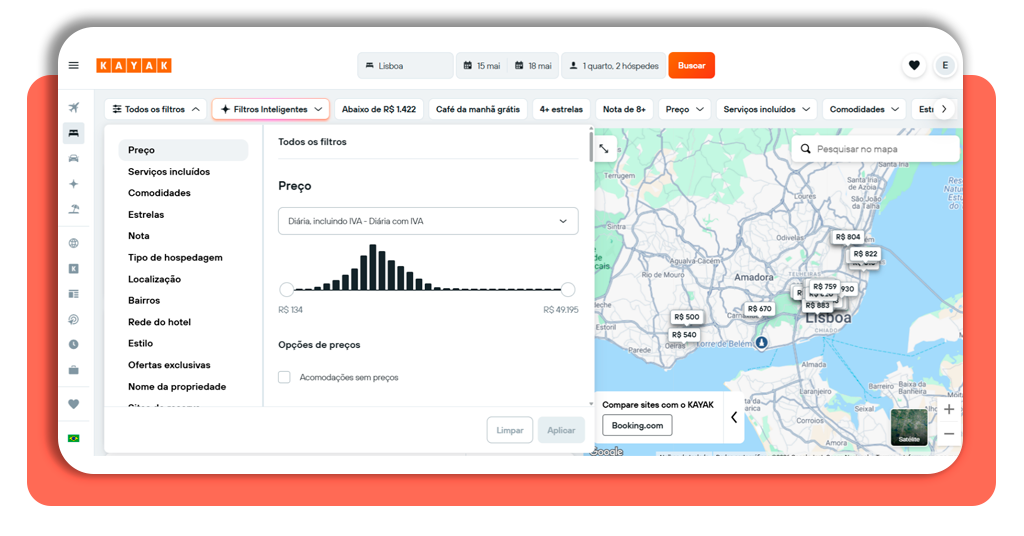1024x536 pixels.
Task: Collapse the 'Todos os filtros' dropdown
Action: pyautogui.click(x=155, y=109)
